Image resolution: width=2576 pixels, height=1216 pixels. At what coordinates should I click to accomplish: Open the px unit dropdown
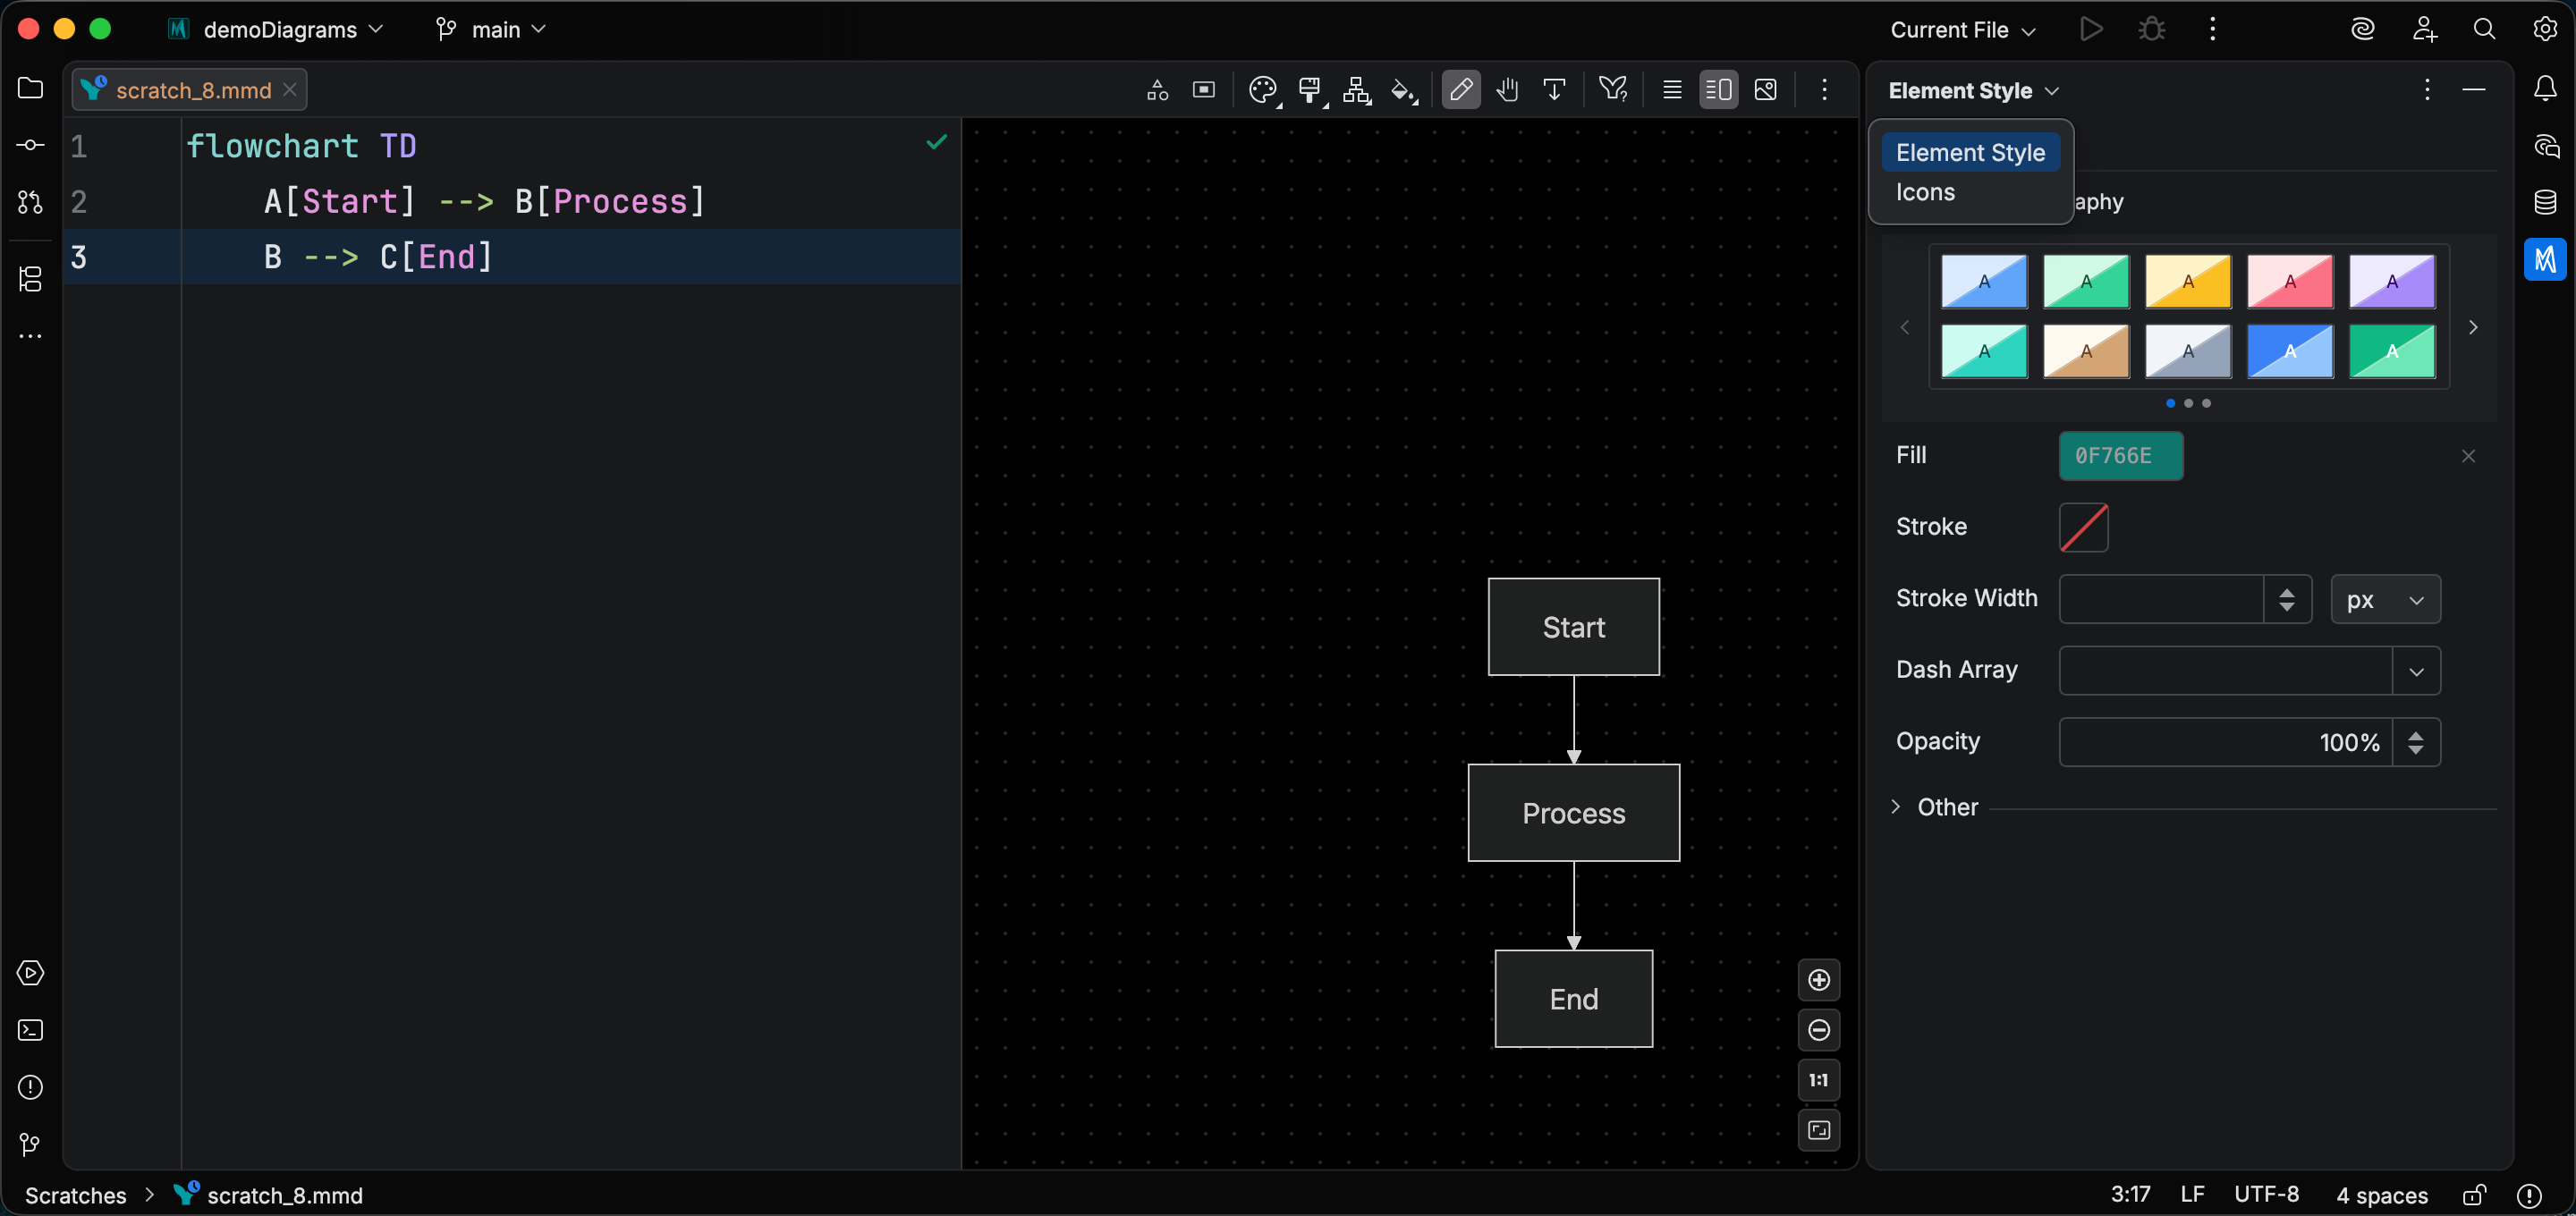pos(2385,599)
